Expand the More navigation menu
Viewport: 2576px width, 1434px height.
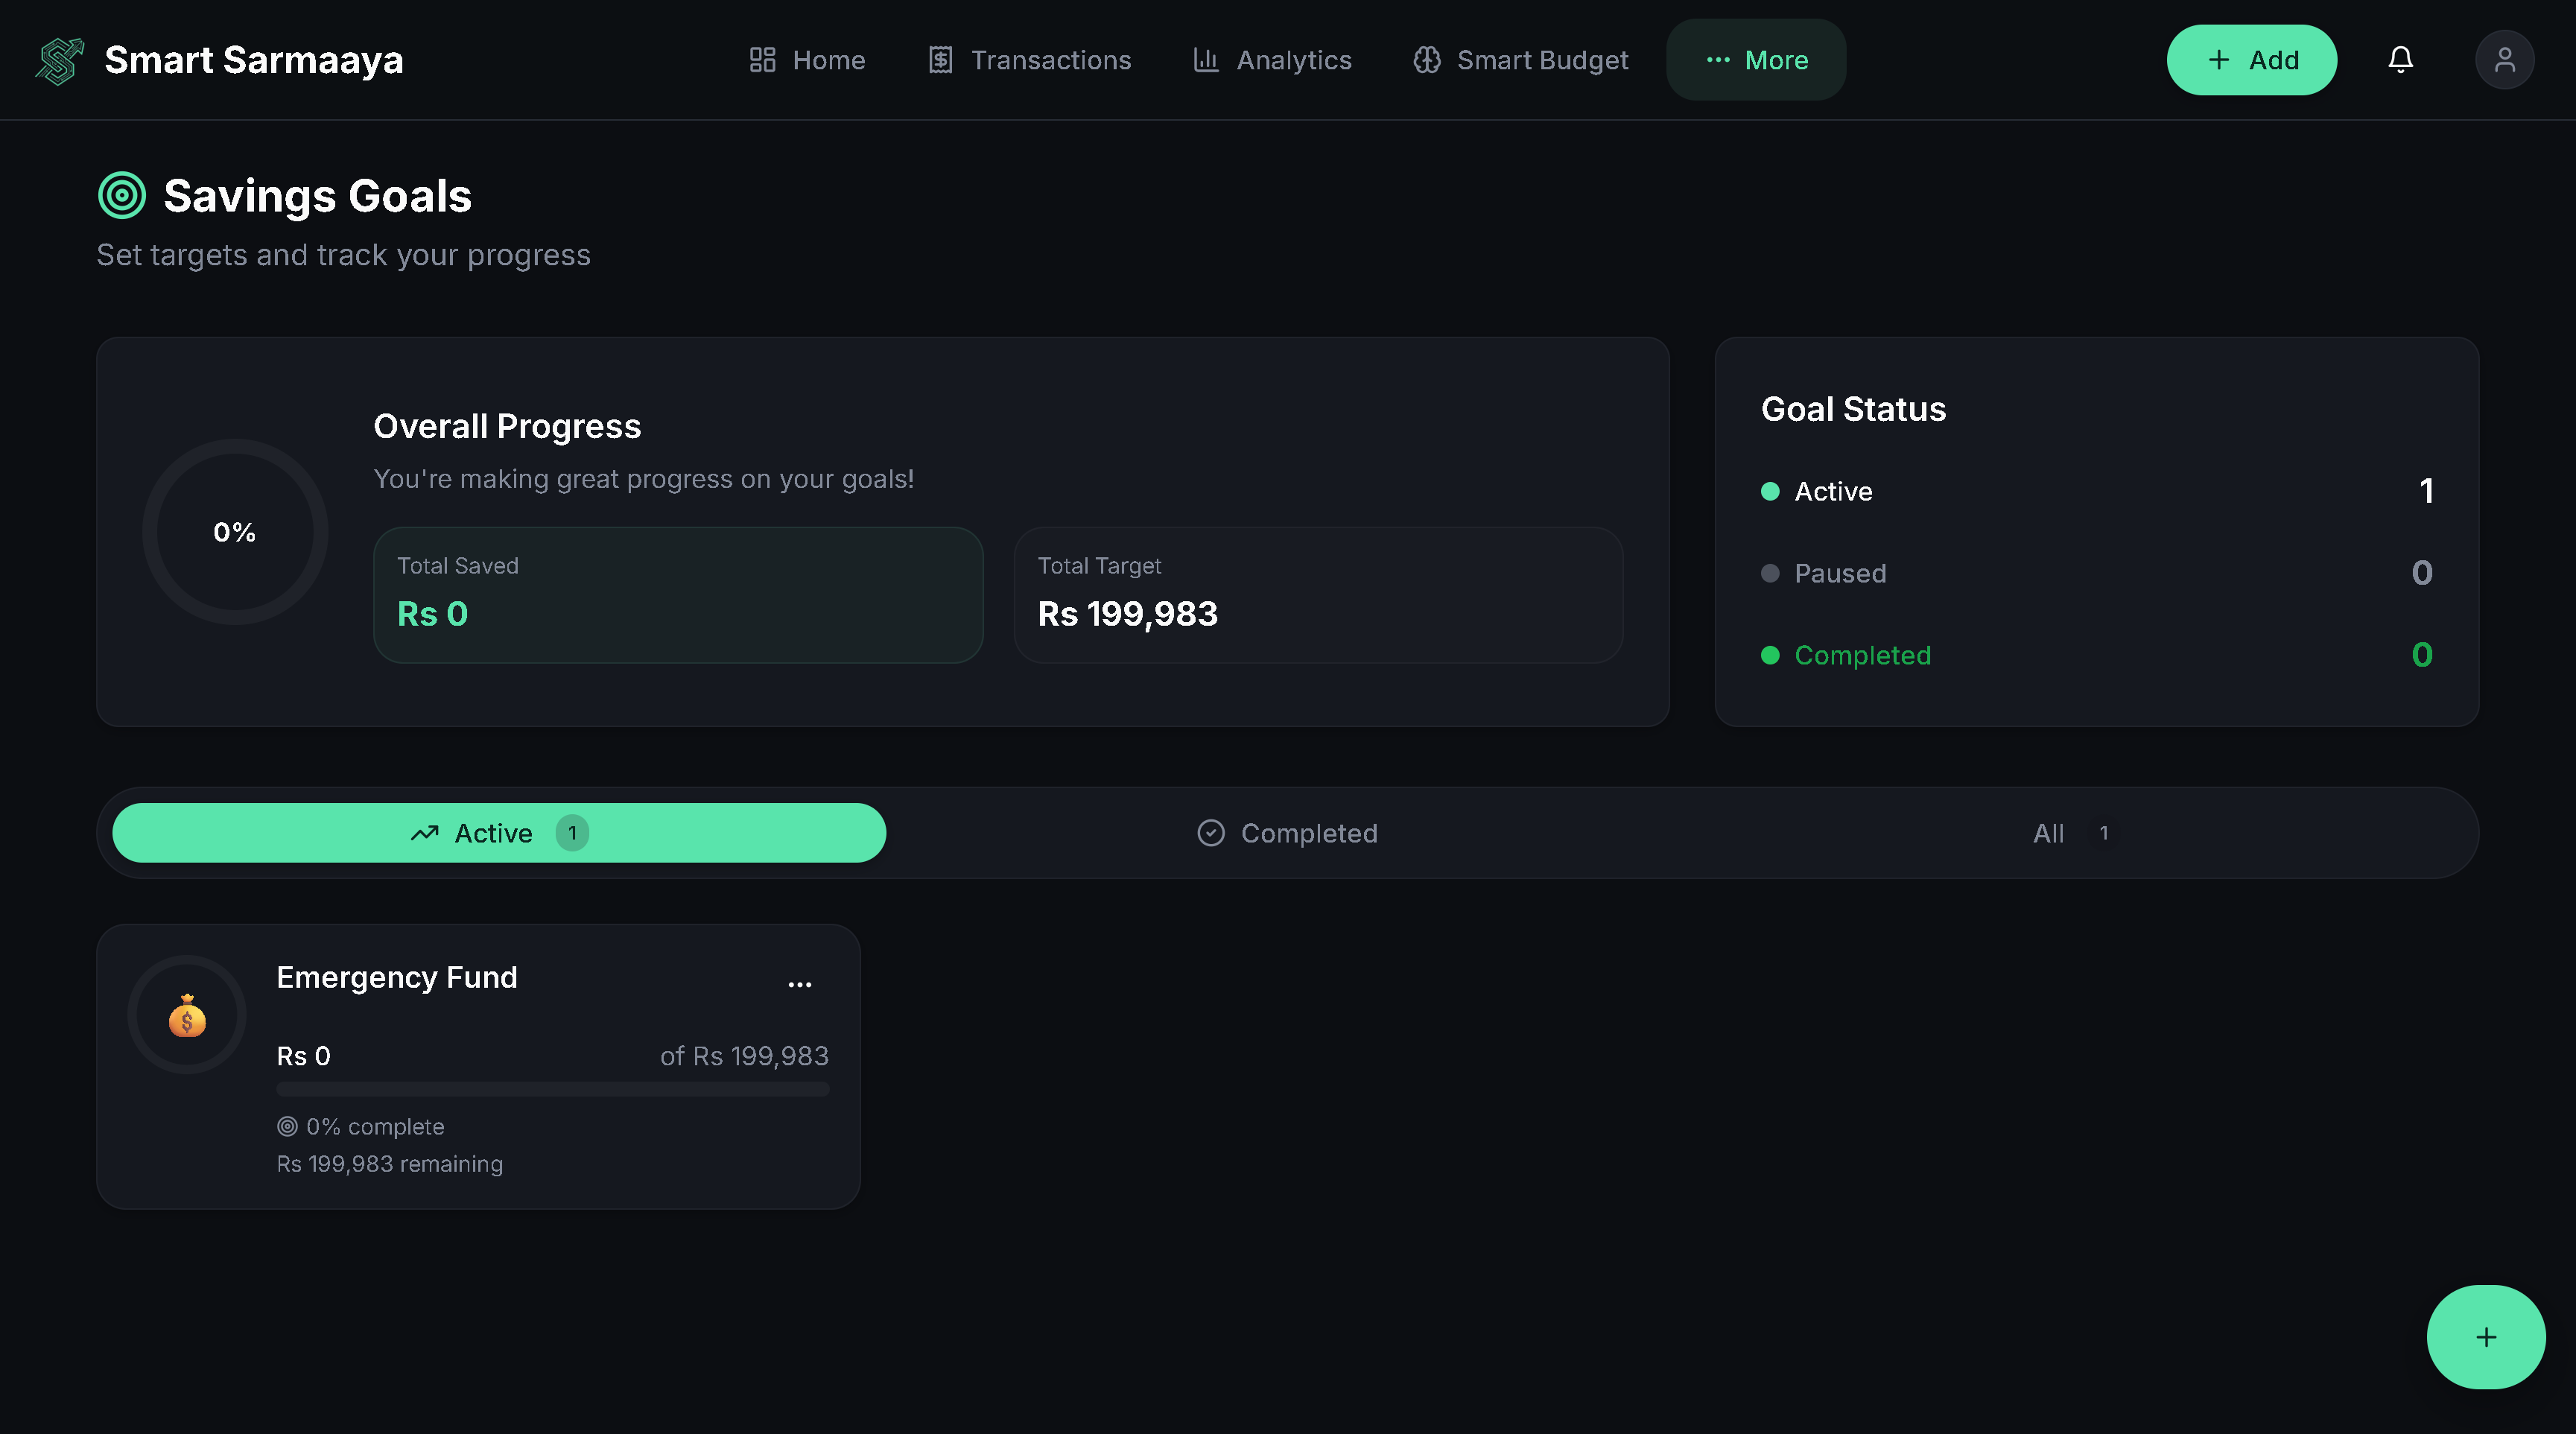[1756, 60]
